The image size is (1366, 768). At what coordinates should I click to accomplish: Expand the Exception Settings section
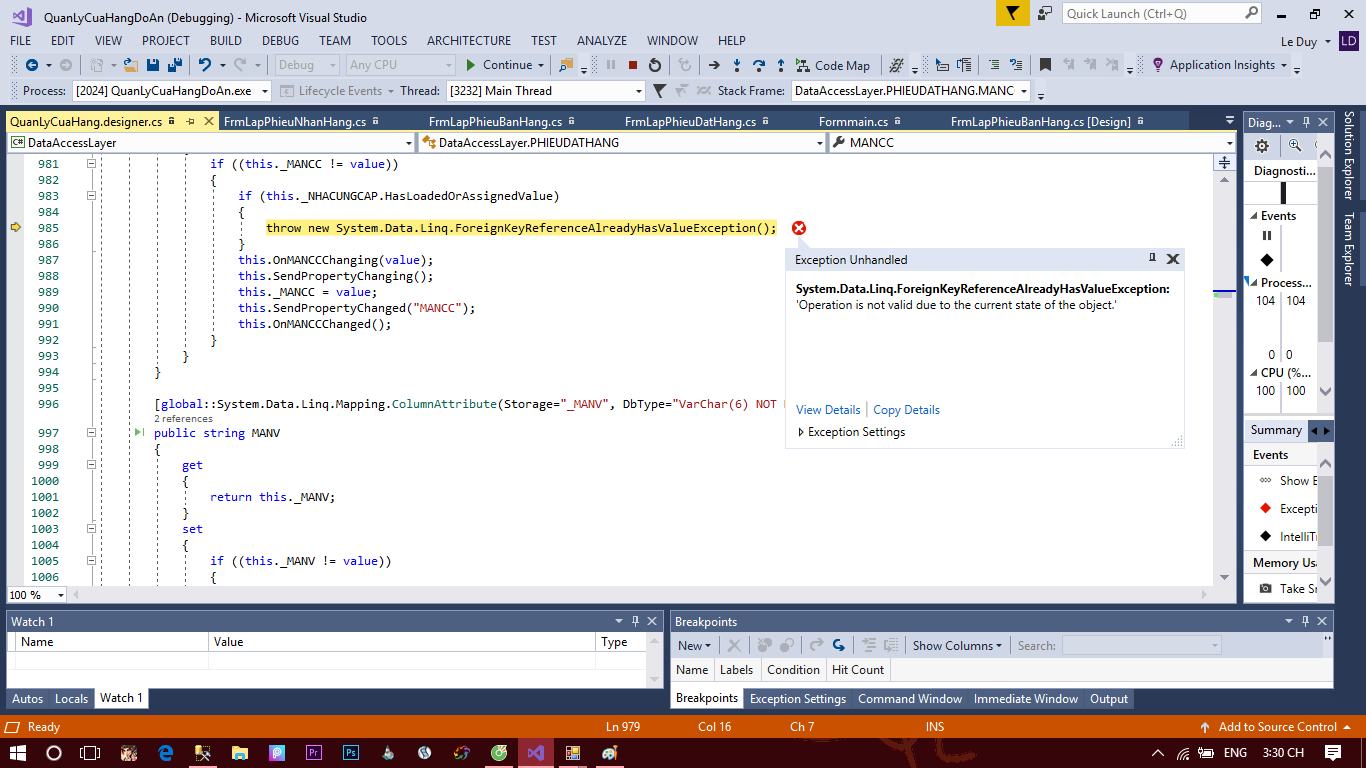click(801, 432)
